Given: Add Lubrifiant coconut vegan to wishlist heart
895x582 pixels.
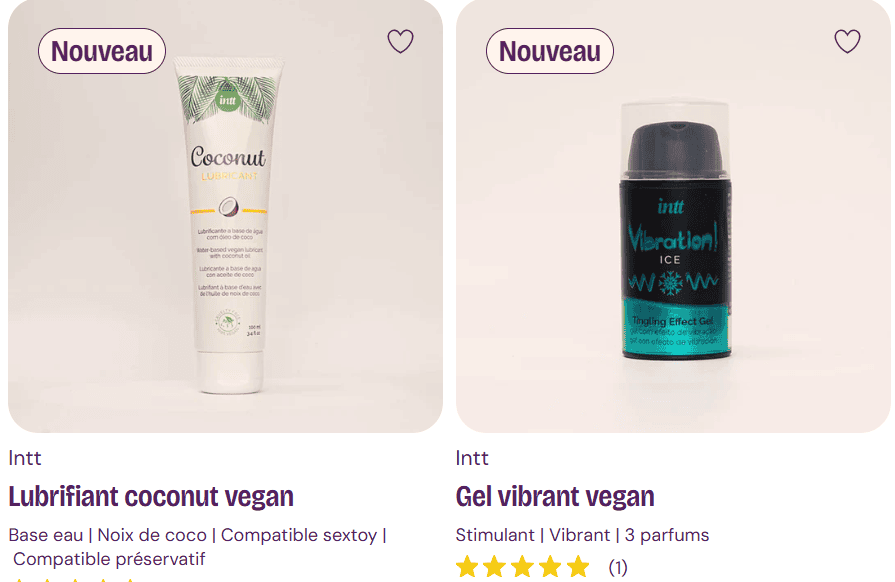Looking at the screenshot, I should 400,41.
